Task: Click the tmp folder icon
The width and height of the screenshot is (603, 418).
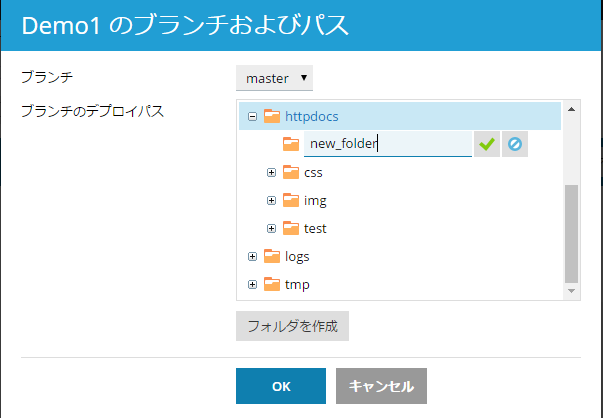Action: coord(271,284)
